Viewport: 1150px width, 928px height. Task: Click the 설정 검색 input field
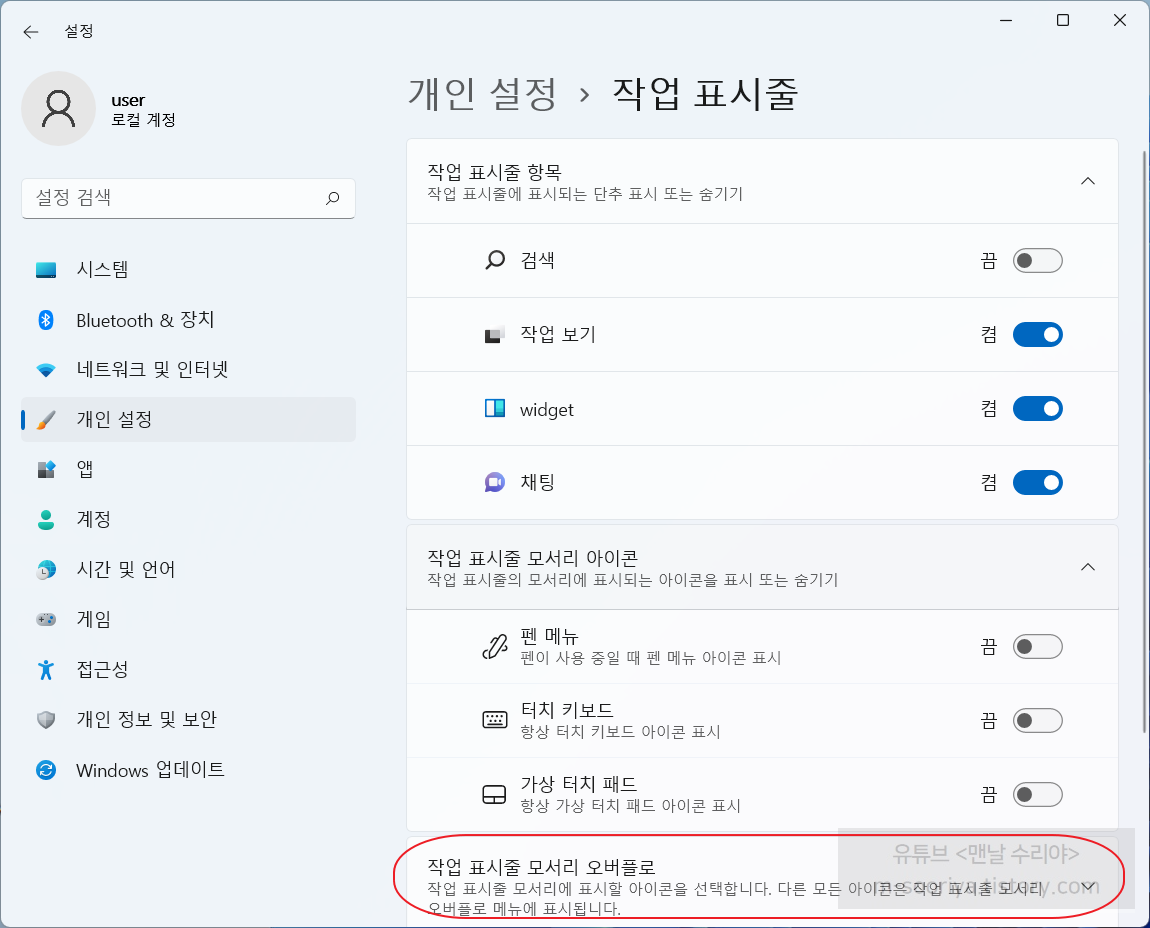188,198
